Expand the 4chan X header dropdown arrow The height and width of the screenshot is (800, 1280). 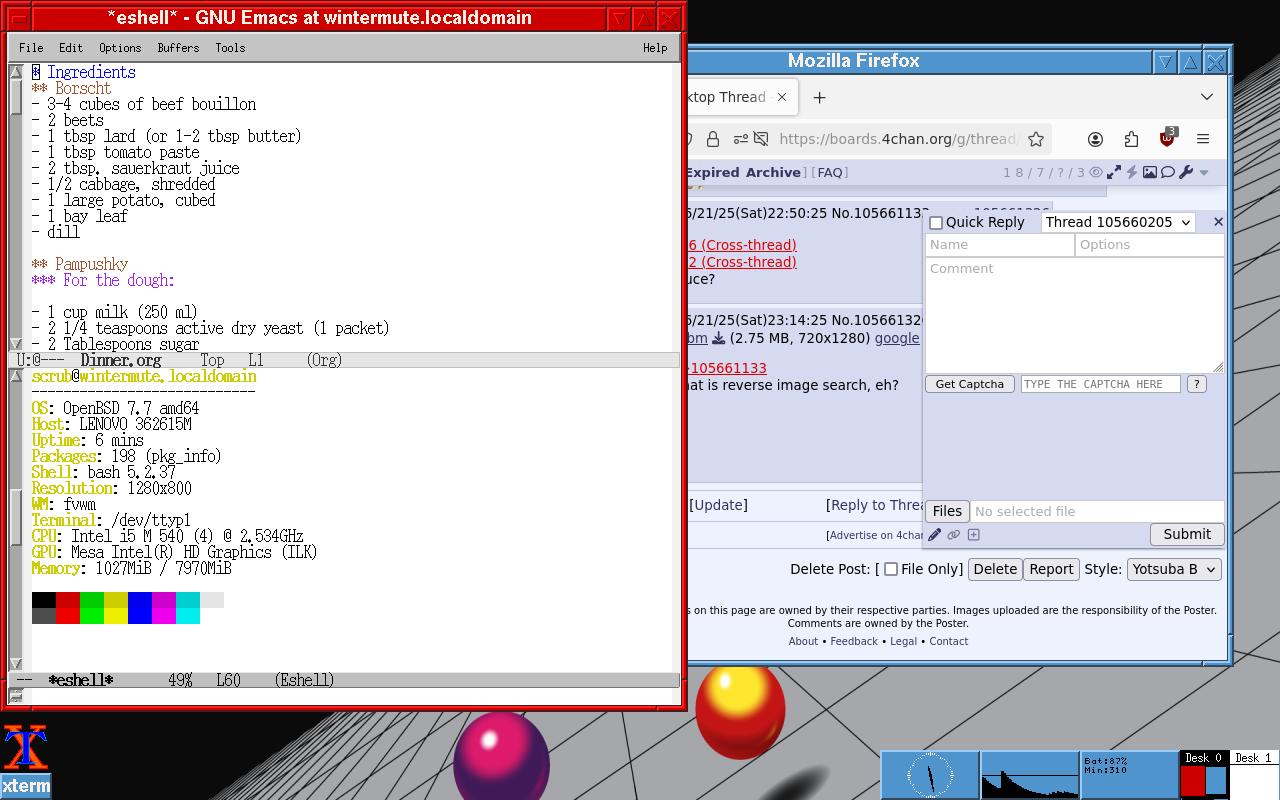pyautogui.click(x=1204, y=173)
